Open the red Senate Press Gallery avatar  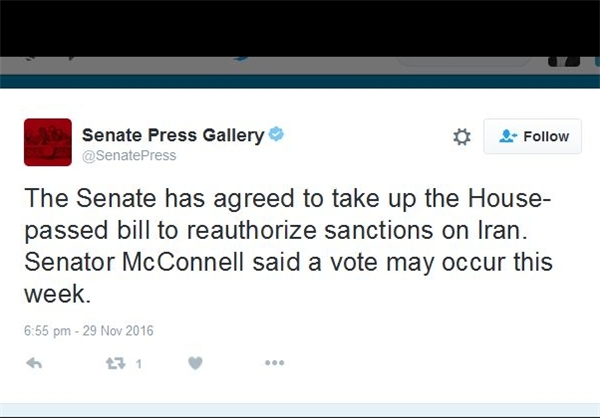(48, 142)
